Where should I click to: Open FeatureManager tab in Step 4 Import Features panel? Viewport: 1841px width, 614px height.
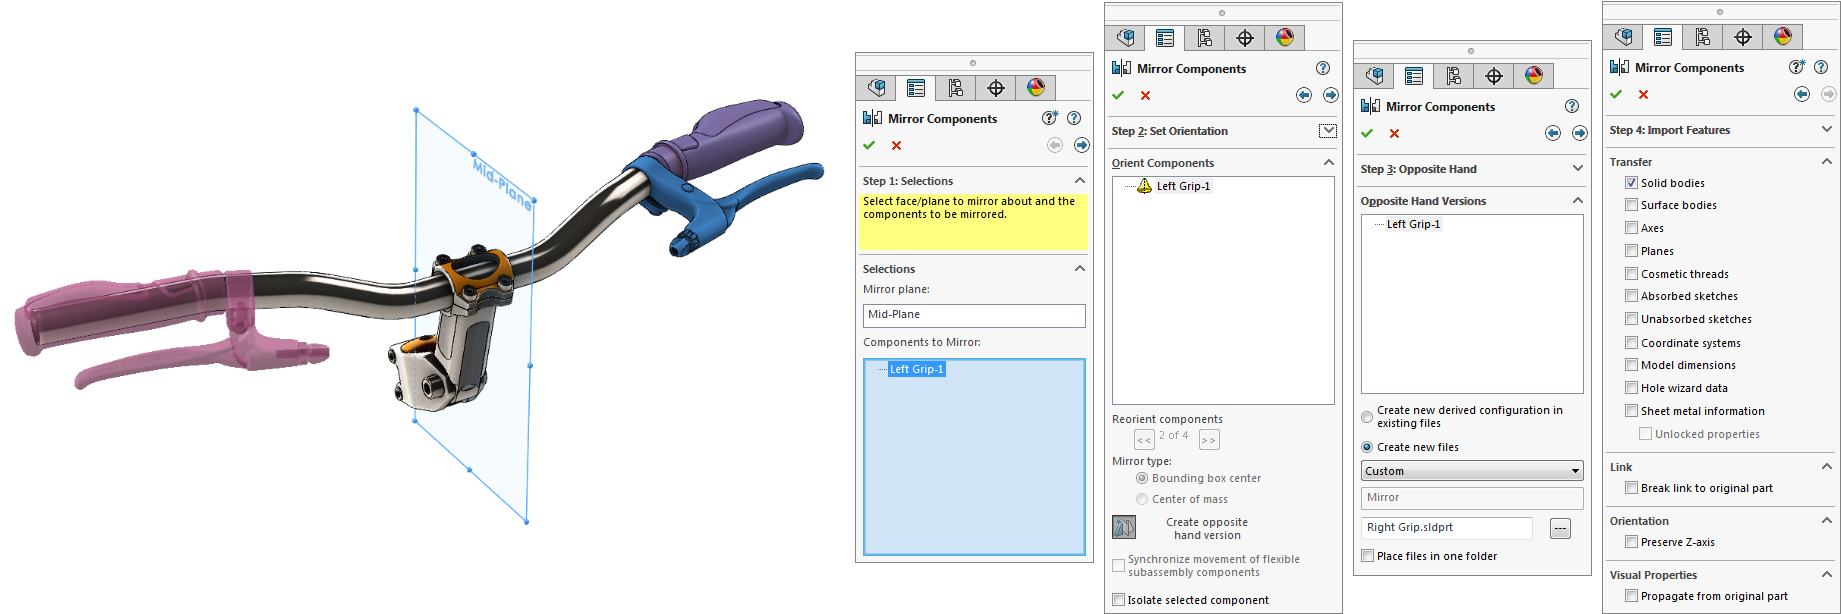tap(1624, 37)
